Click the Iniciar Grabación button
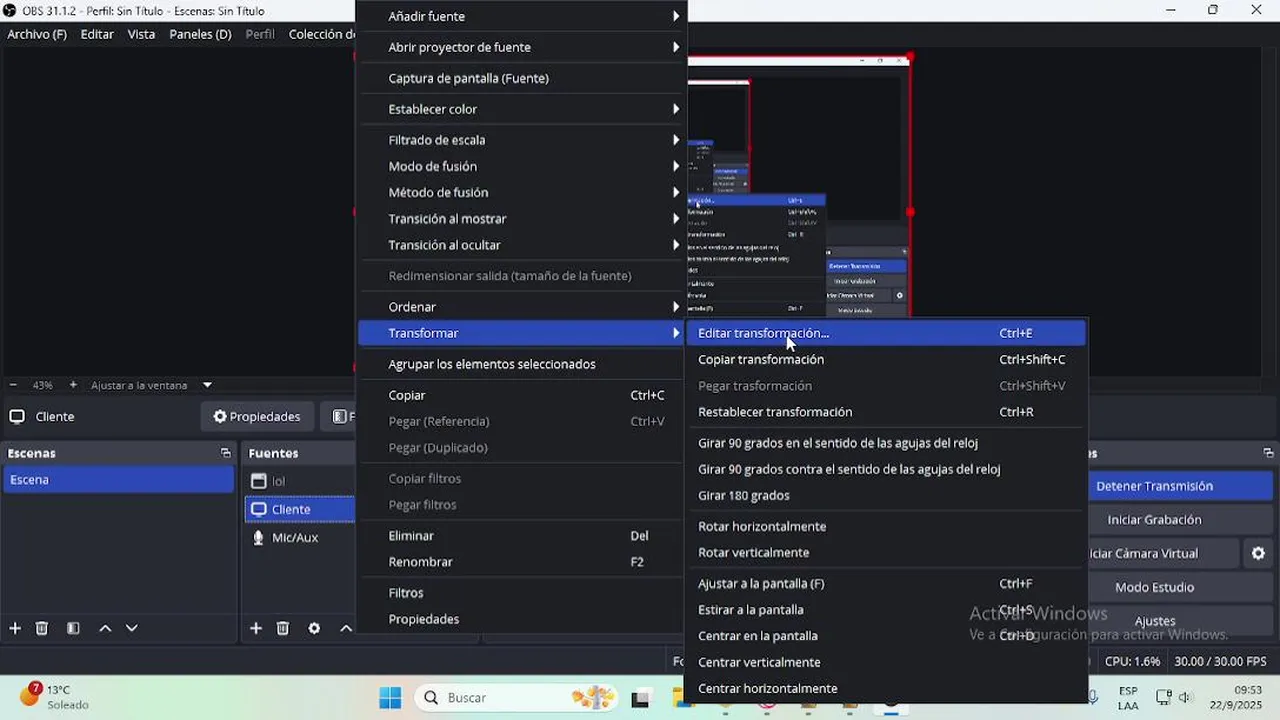 pos(1179,520)
